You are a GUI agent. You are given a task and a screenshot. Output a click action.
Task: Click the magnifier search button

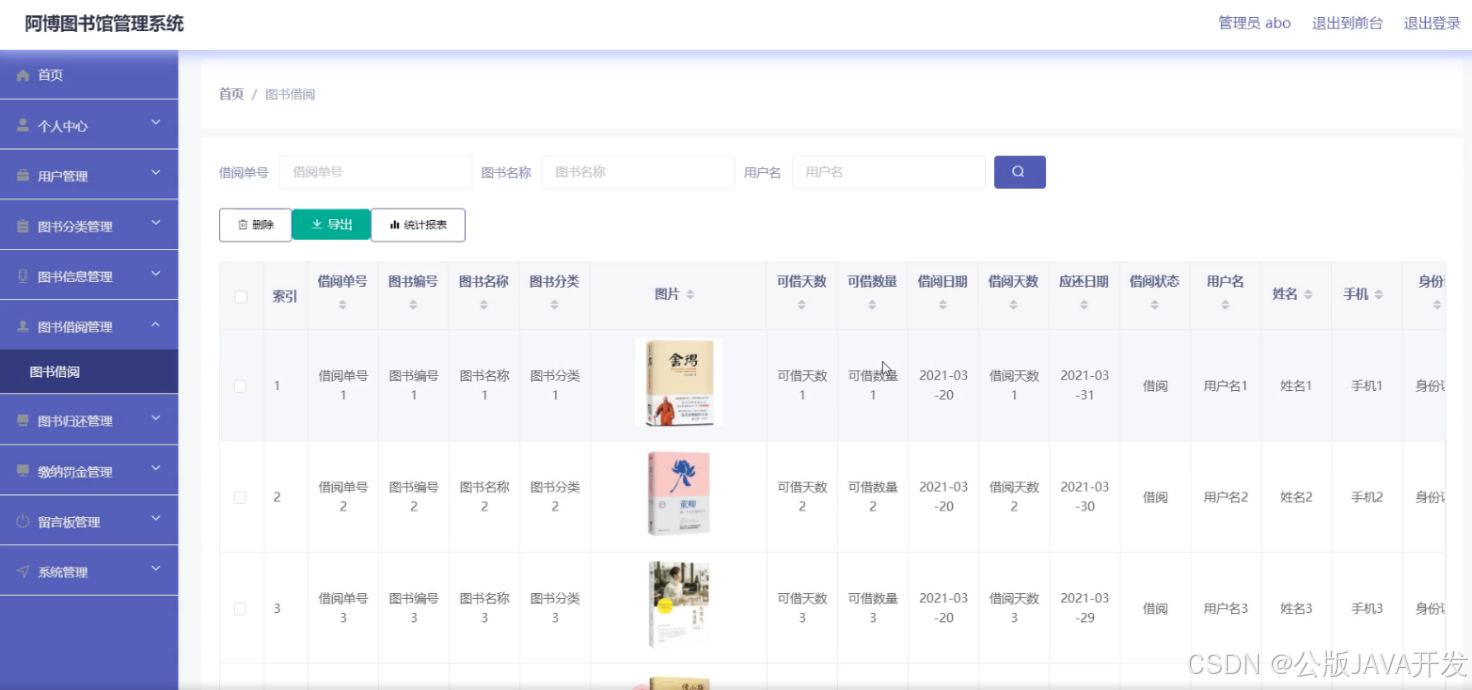[1019, 172]
